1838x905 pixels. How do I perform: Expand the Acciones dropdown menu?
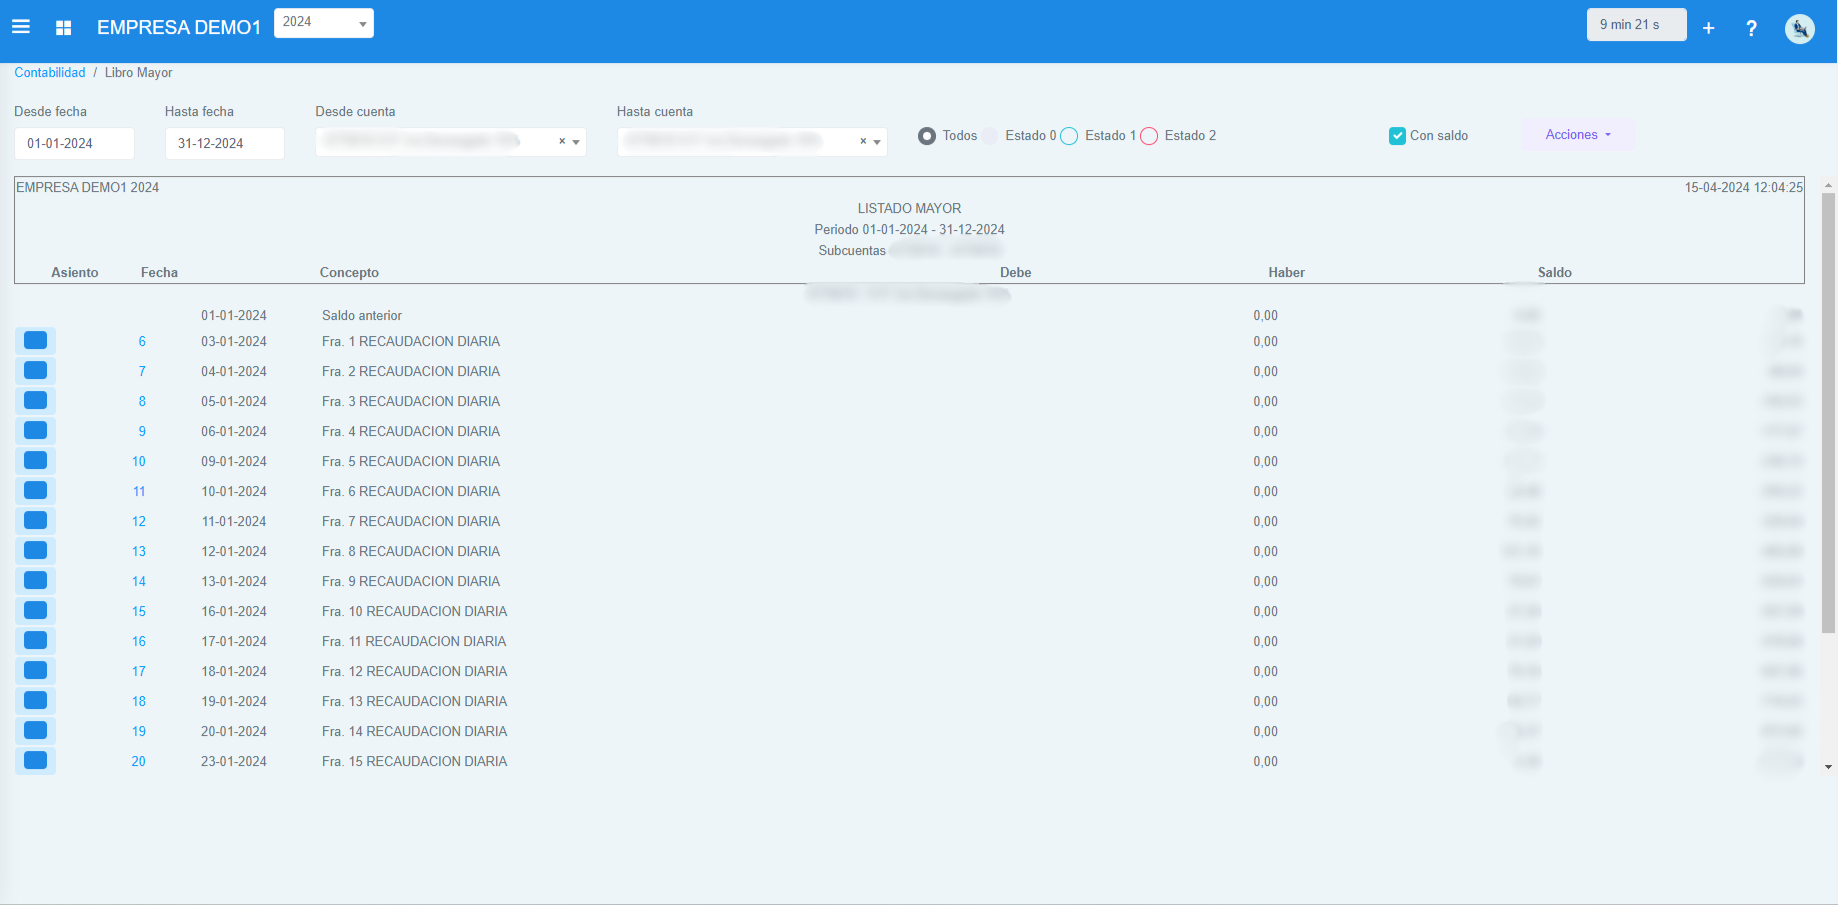tap(1577, 135)
